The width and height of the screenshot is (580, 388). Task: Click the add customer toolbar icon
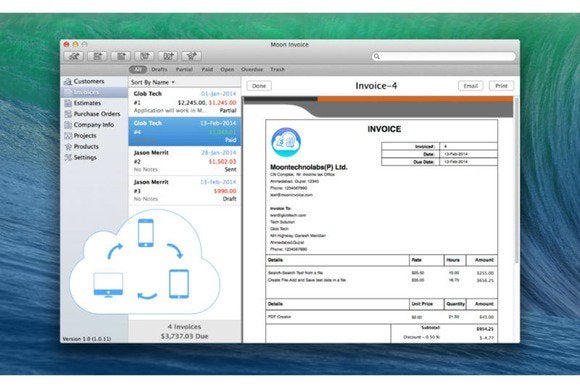click(x=74, y=56)
